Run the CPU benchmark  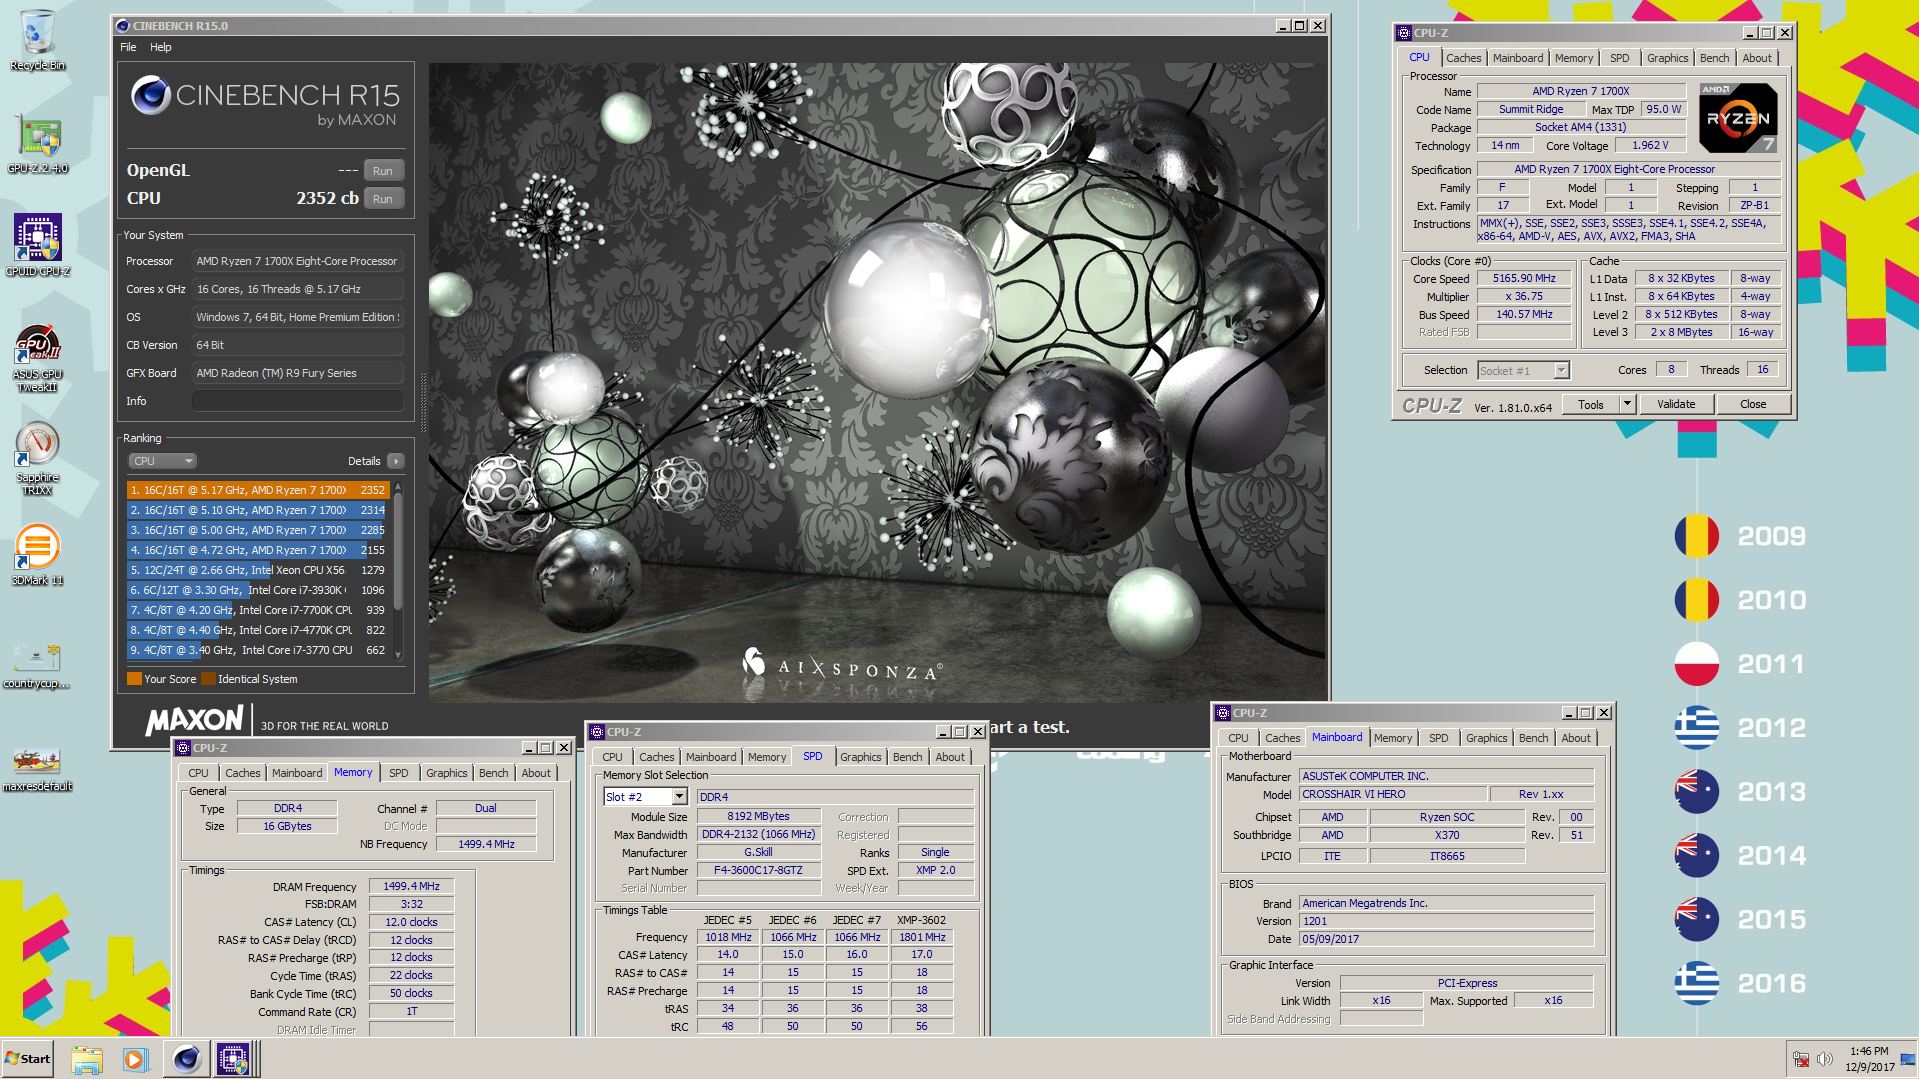click(x=383, y=199)
